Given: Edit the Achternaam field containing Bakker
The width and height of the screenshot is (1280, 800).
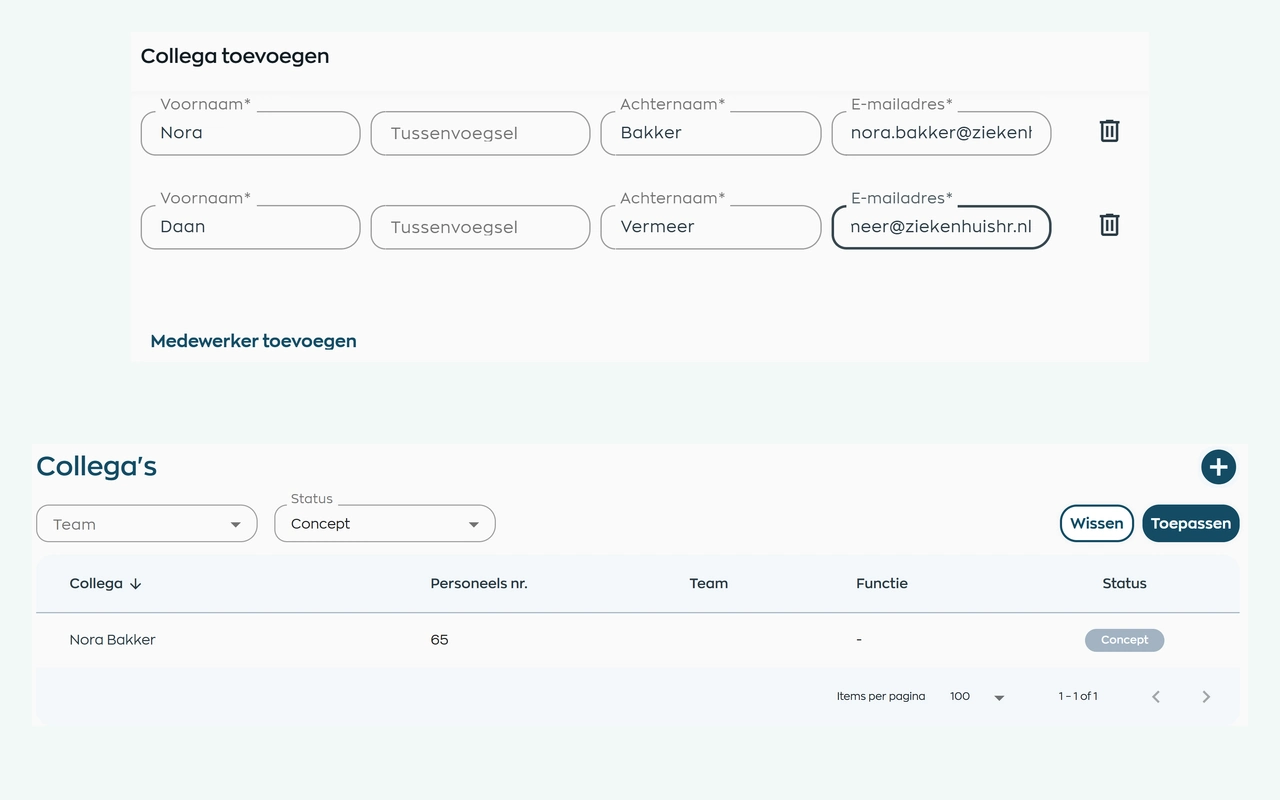Looking at the screenshot, I should [x=711, y=133].
